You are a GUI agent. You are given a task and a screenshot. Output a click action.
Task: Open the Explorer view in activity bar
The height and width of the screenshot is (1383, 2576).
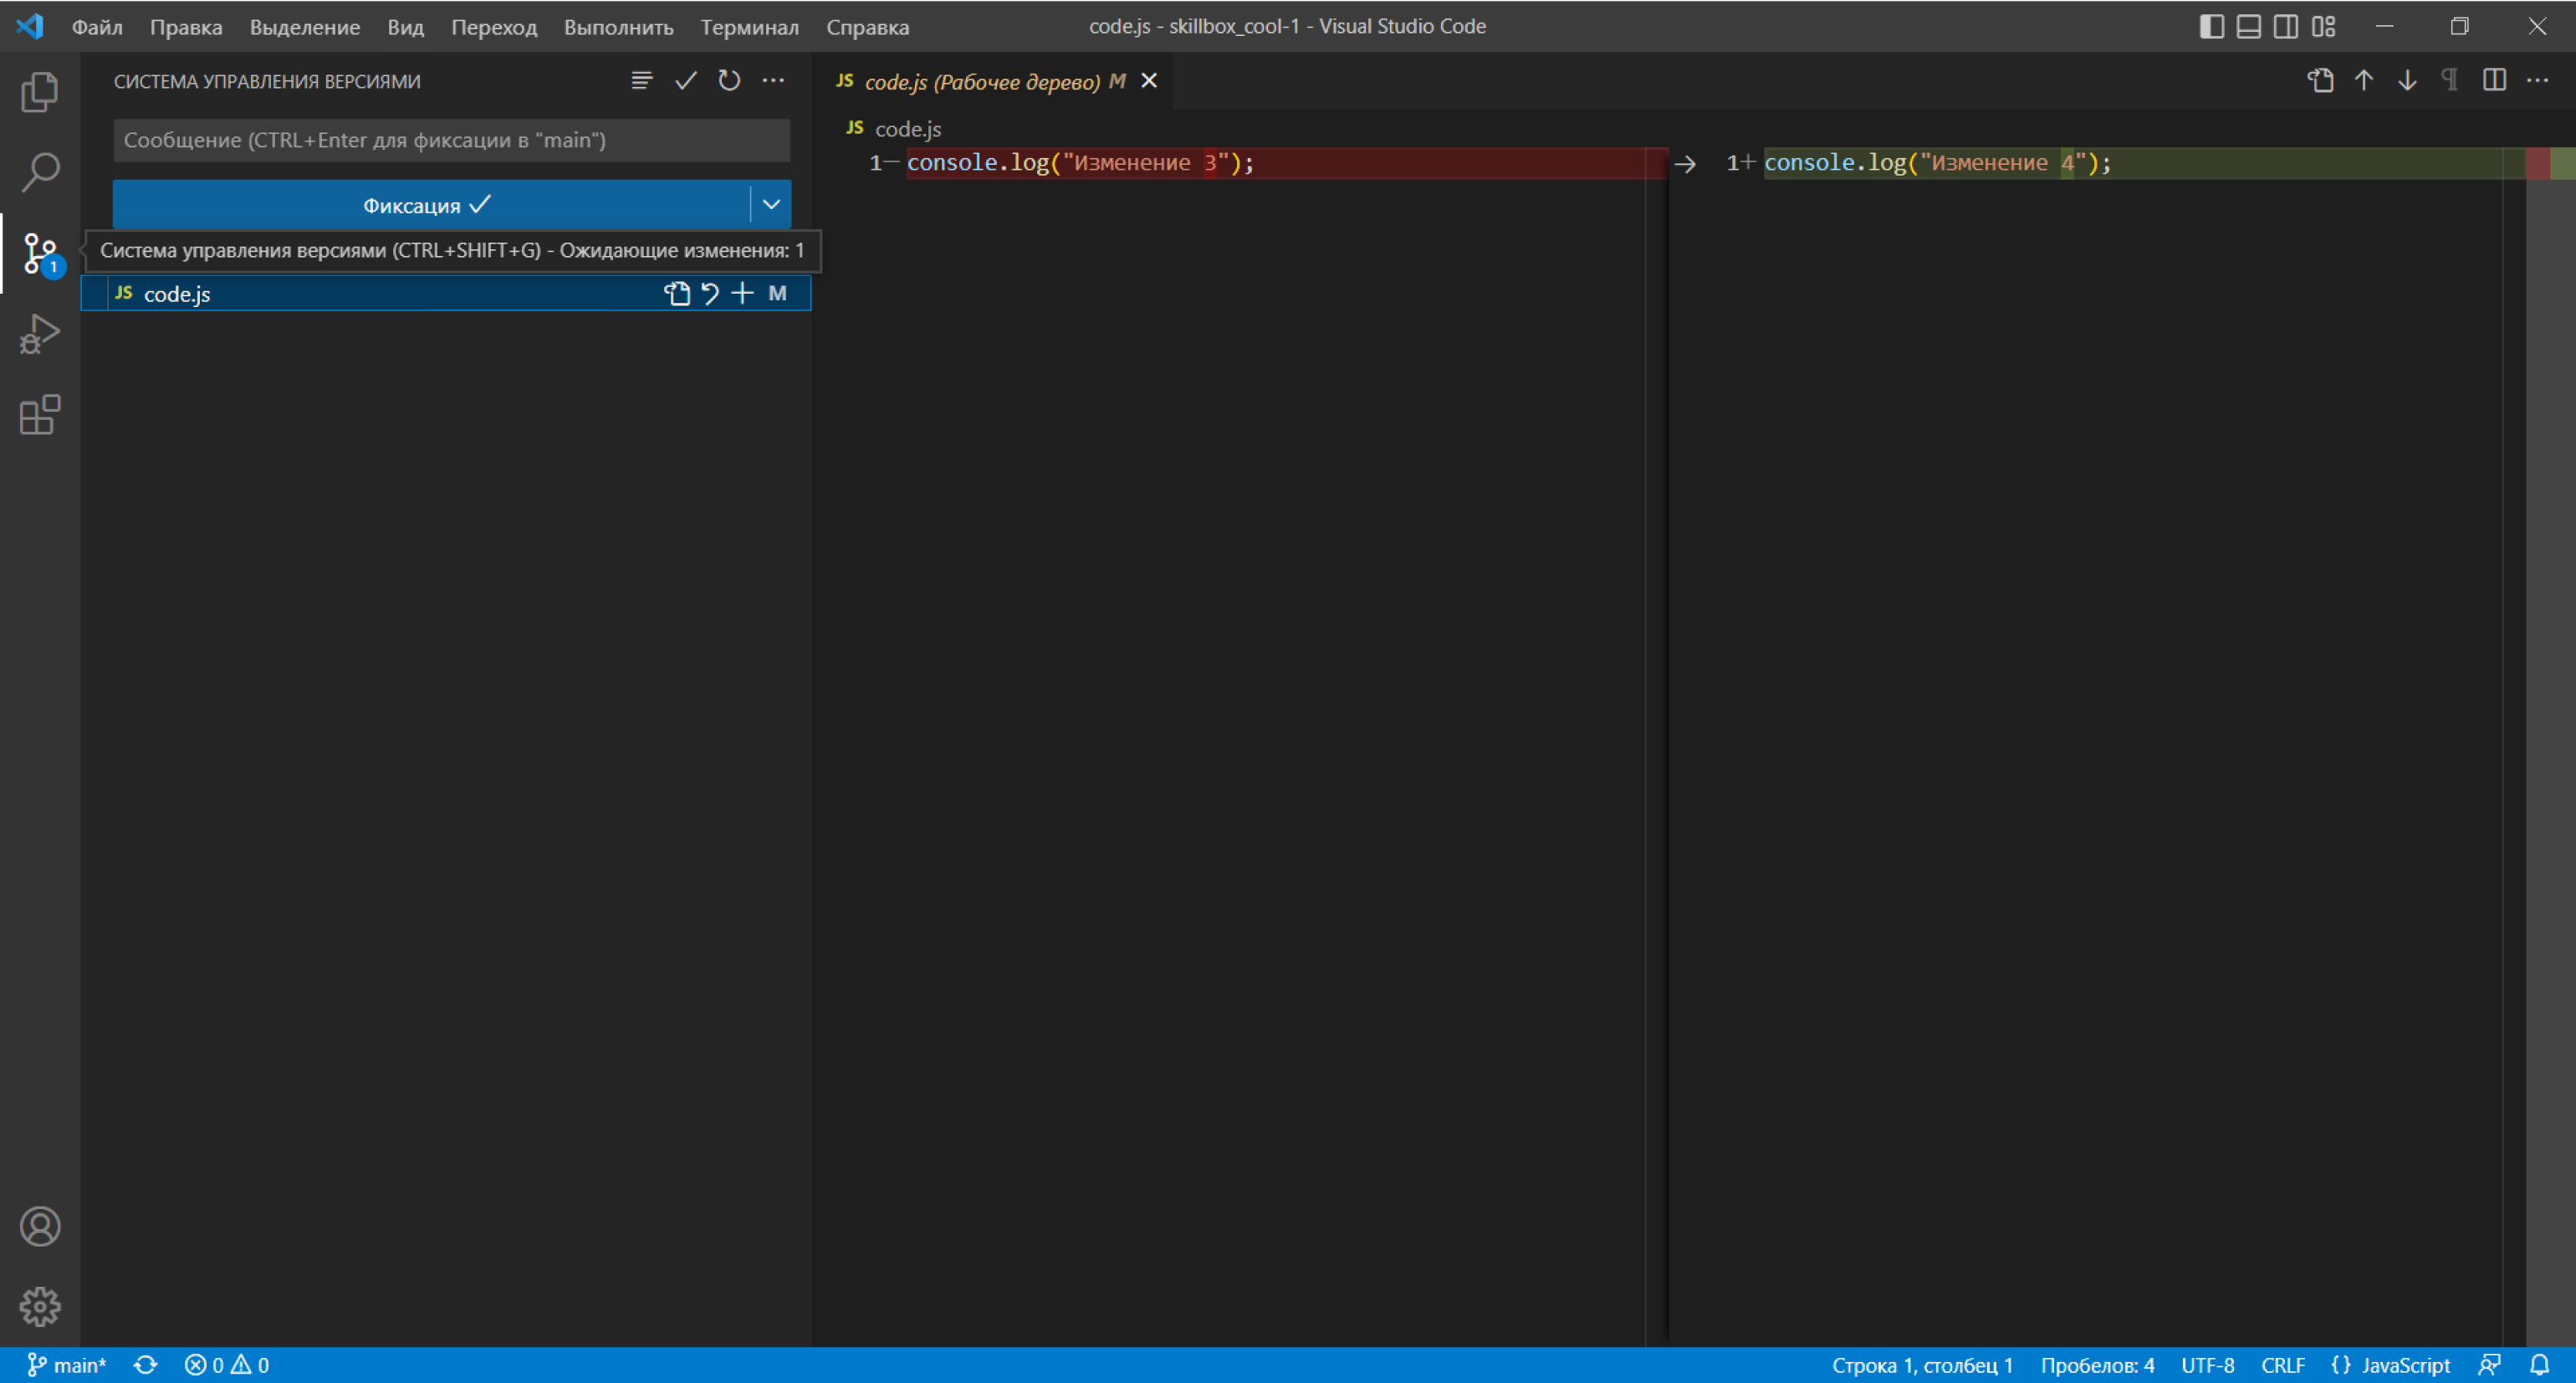[x=40, y=91]
